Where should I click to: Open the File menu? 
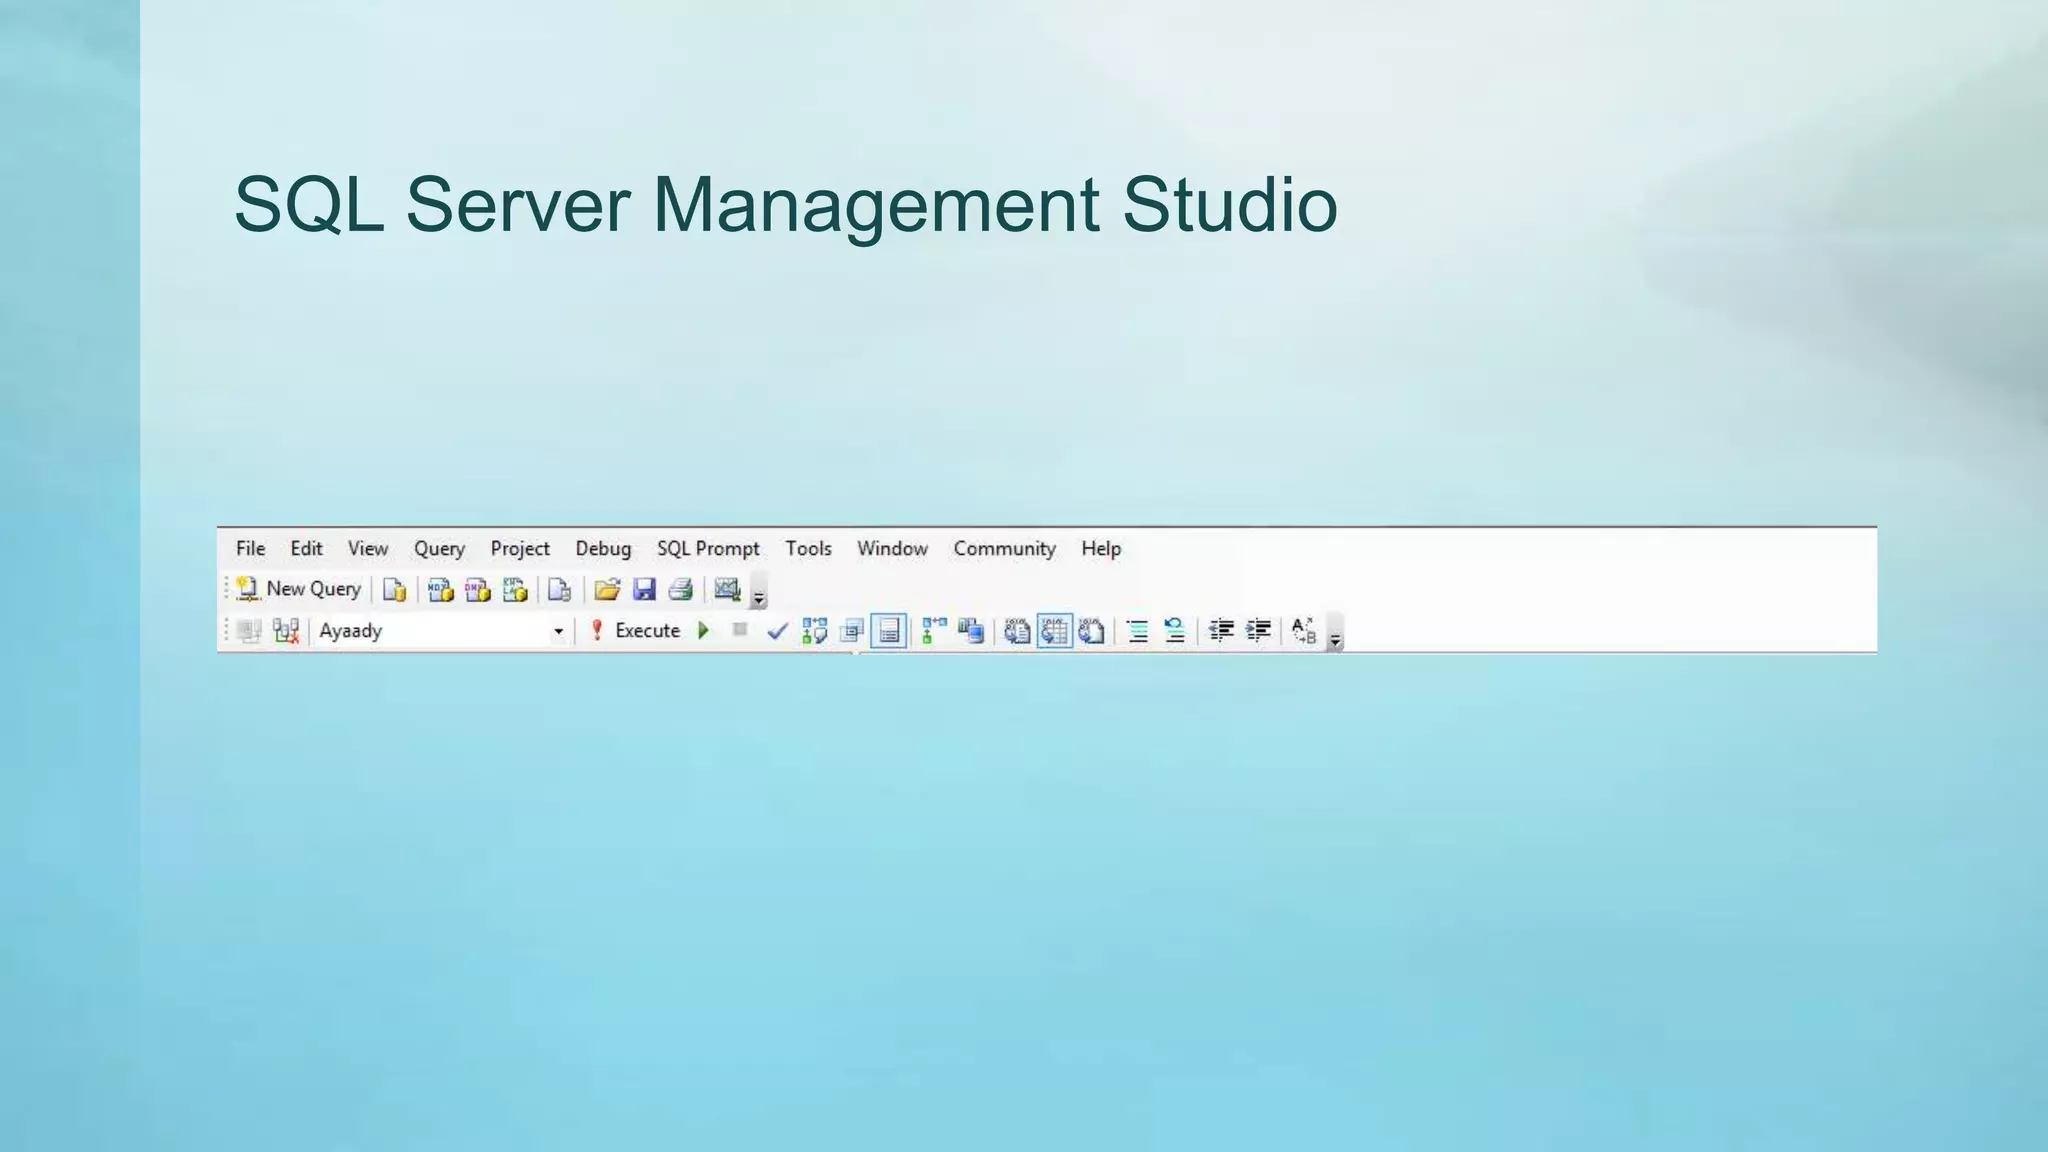(250, 549)
